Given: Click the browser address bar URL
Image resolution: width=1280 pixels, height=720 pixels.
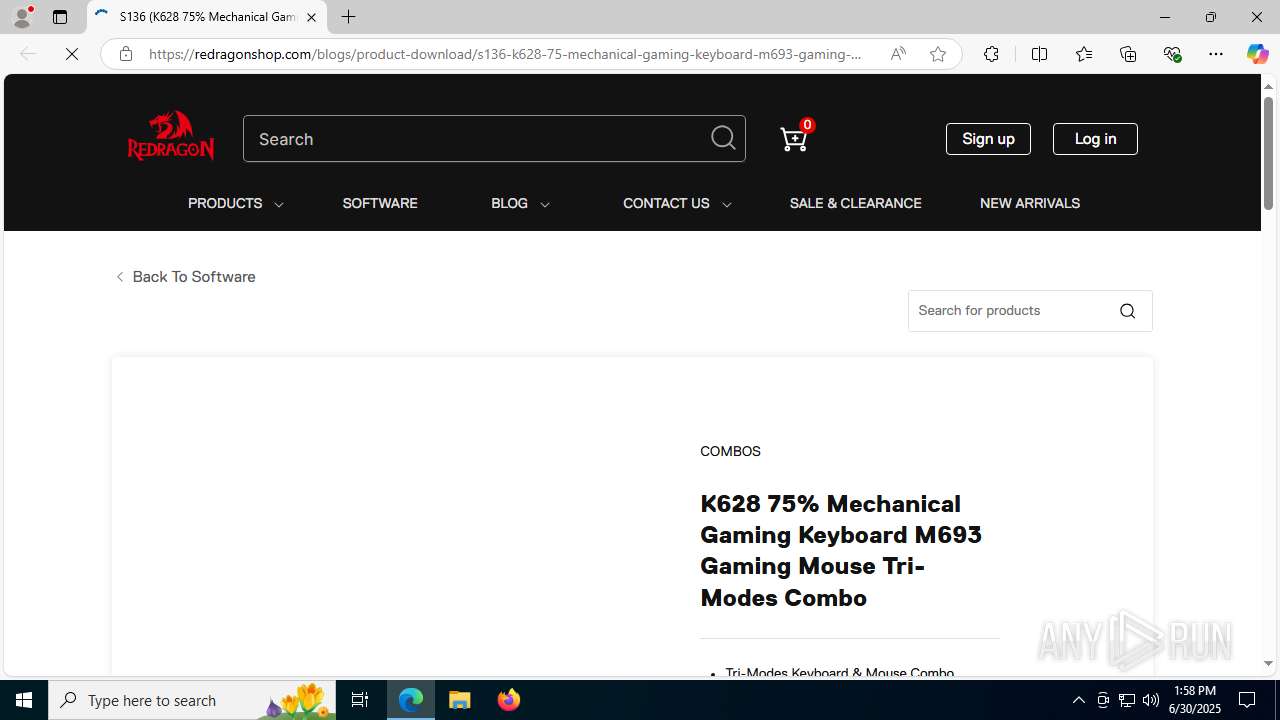Looking at the screenshot, I should [505, 54].
